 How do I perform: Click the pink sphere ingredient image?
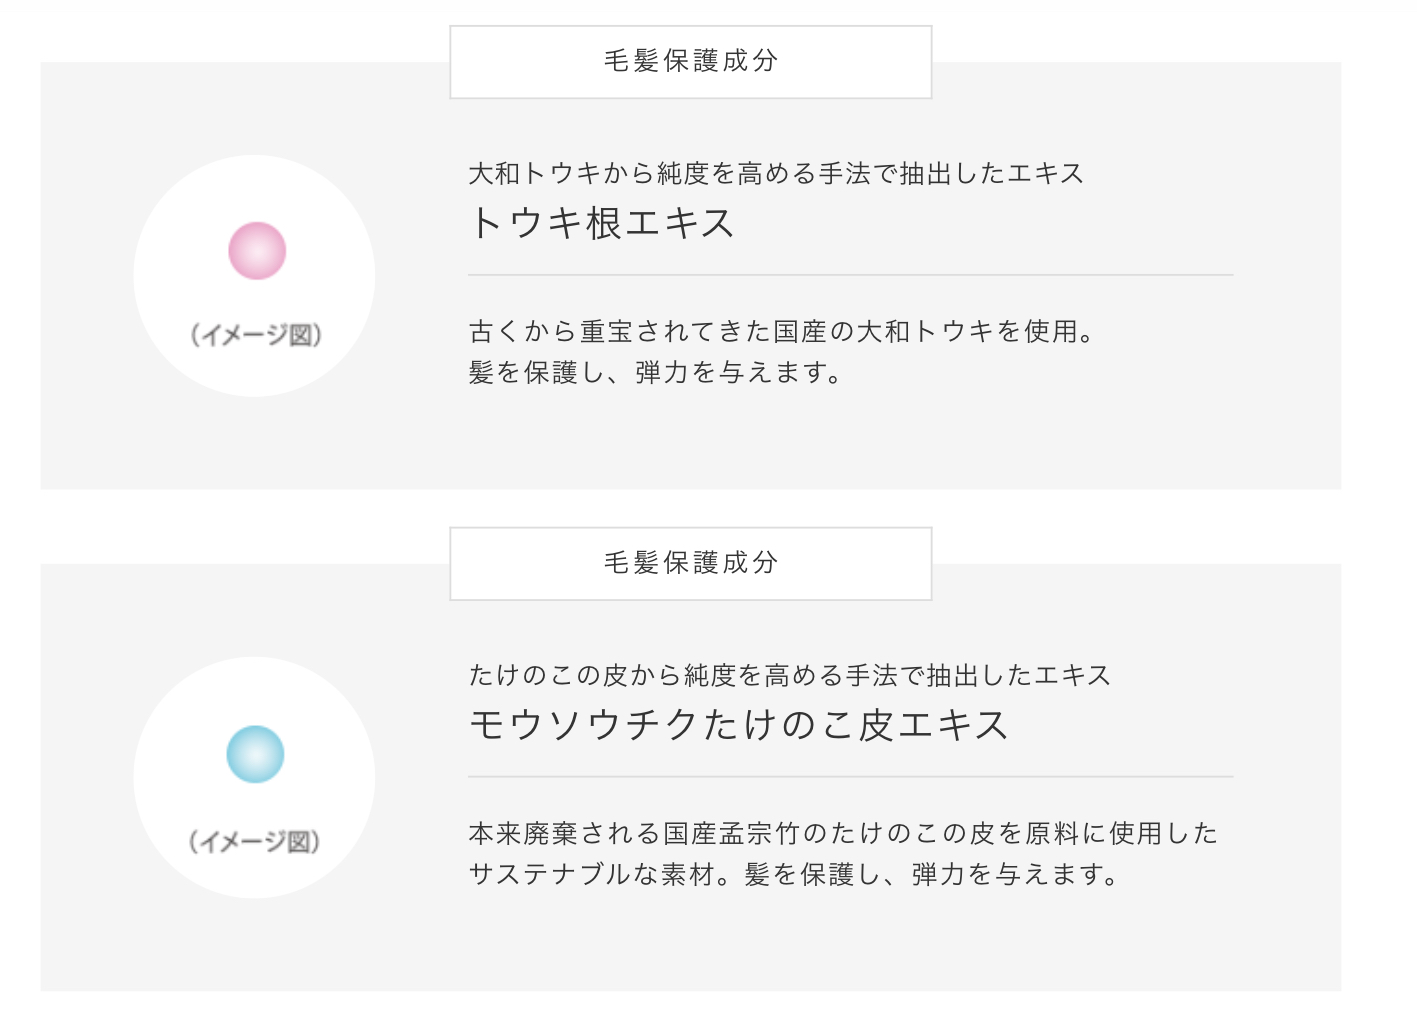(x=257, y=251)
